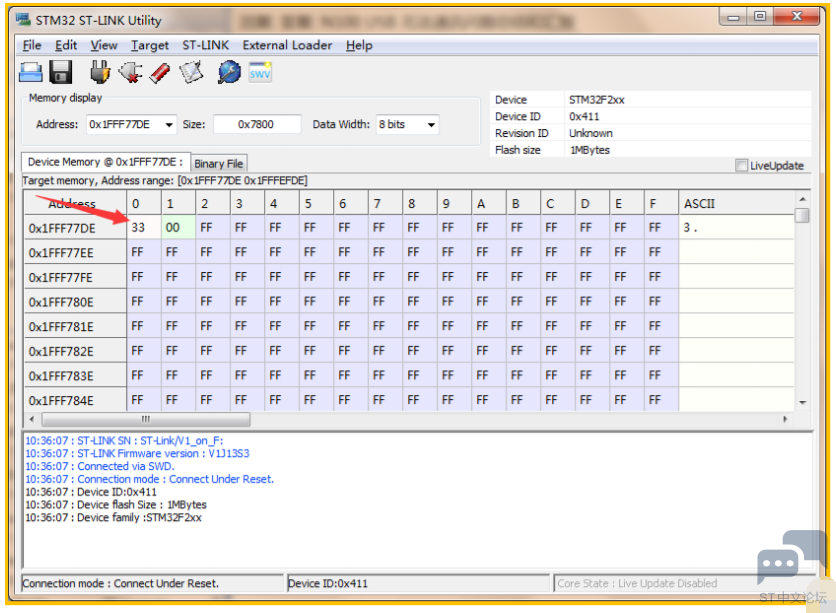Click the Size input field 0x7800
The width and height of the screenshot is (836, 613).
(x=256, y=124)
